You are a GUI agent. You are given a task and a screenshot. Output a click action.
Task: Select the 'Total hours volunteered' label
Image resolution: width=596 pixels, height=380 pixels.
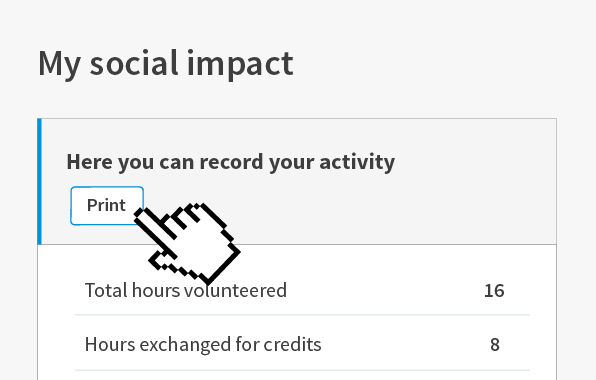tap(185, 290)
